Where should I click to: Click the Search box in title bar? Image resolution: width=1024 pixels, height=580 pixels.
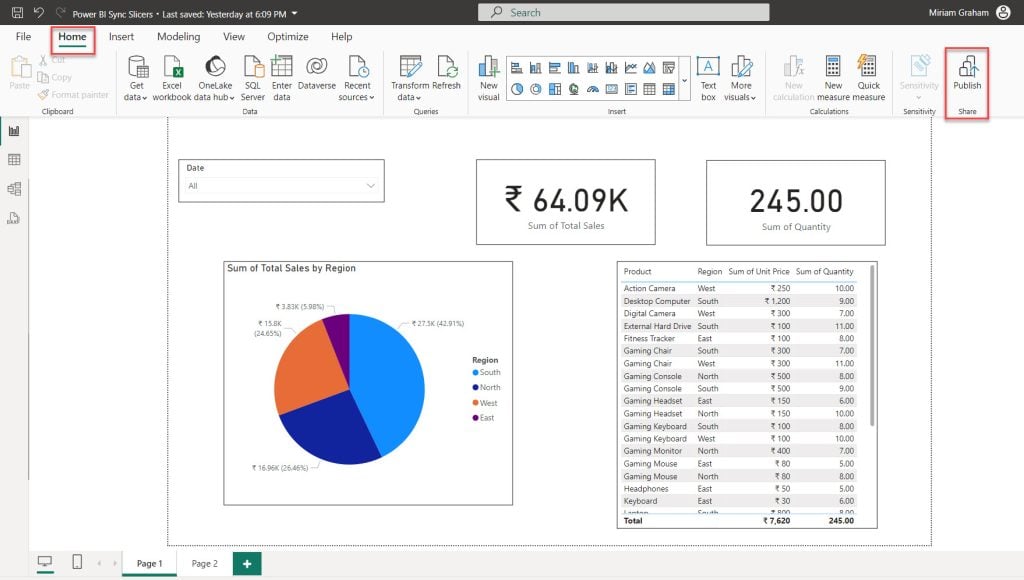pyautogui.click(x=624, y=12)
